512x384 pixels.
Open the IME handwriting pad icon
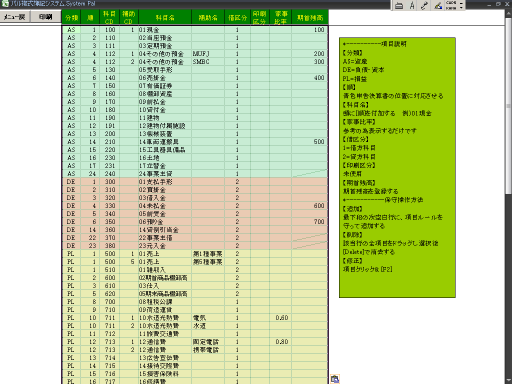438,5
